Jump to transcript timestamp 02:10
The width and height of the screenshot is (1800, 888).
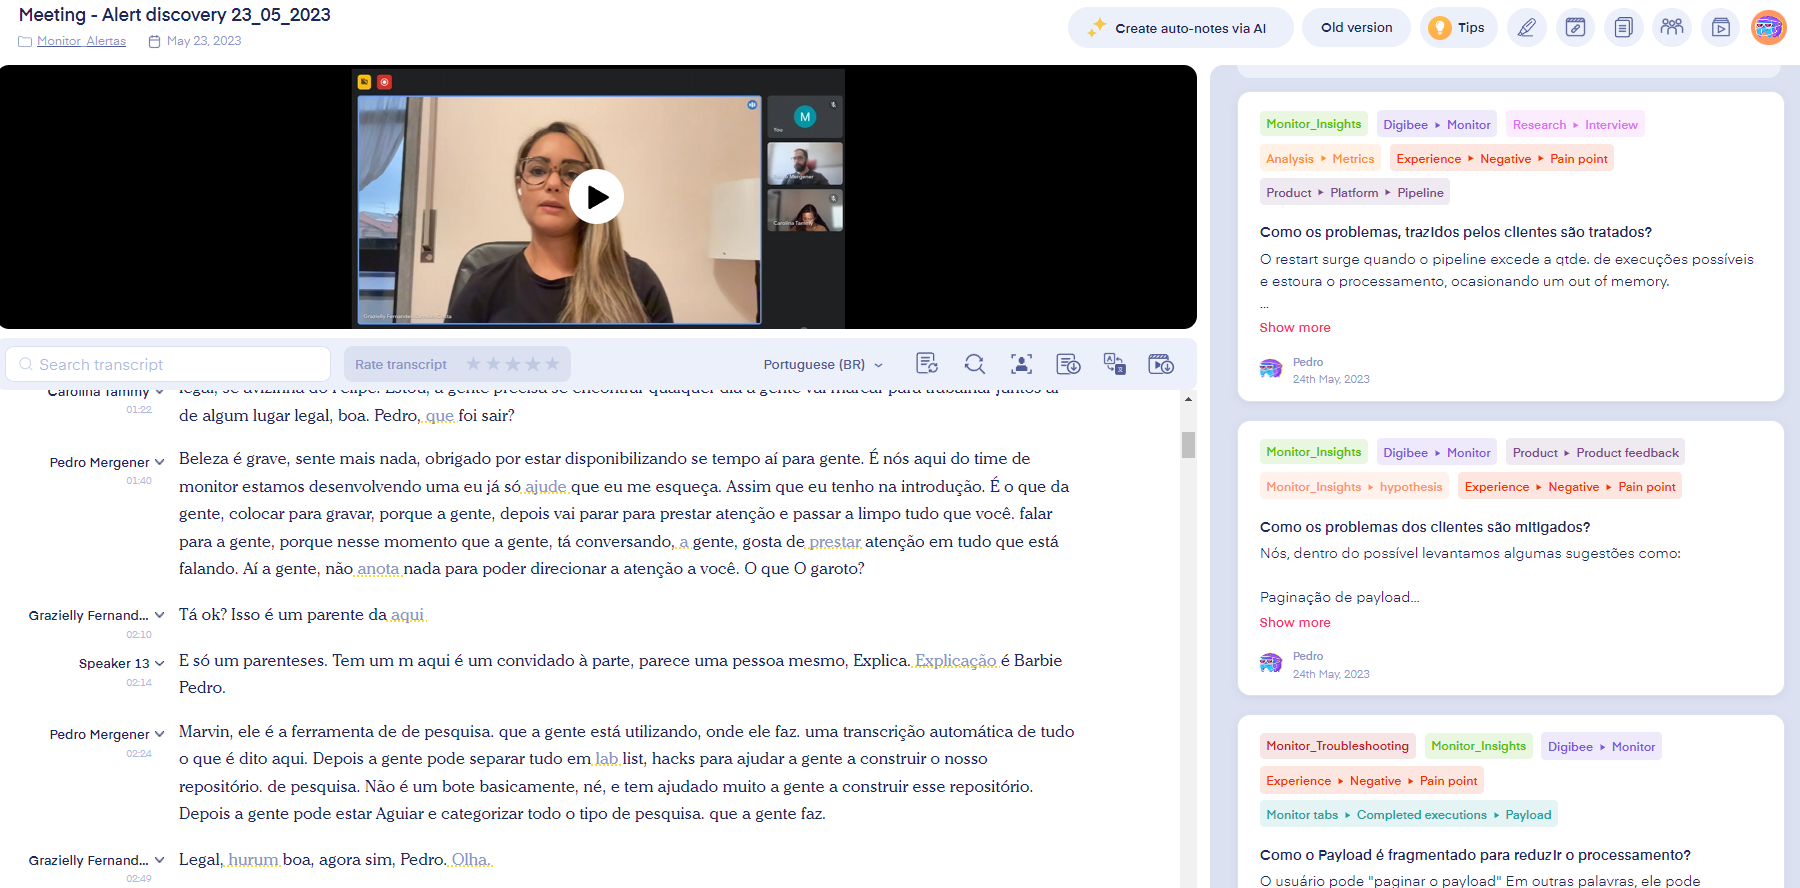[x=139, y=635]
